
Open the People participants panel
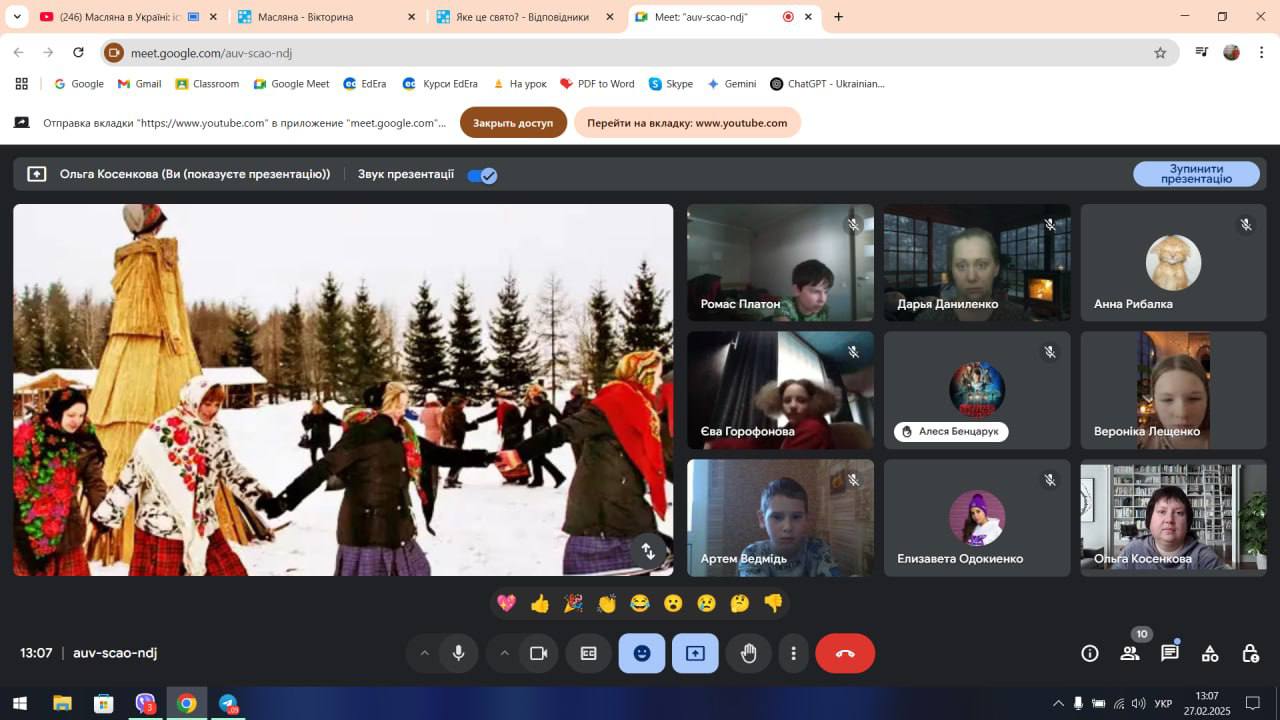click(1130, 653)
